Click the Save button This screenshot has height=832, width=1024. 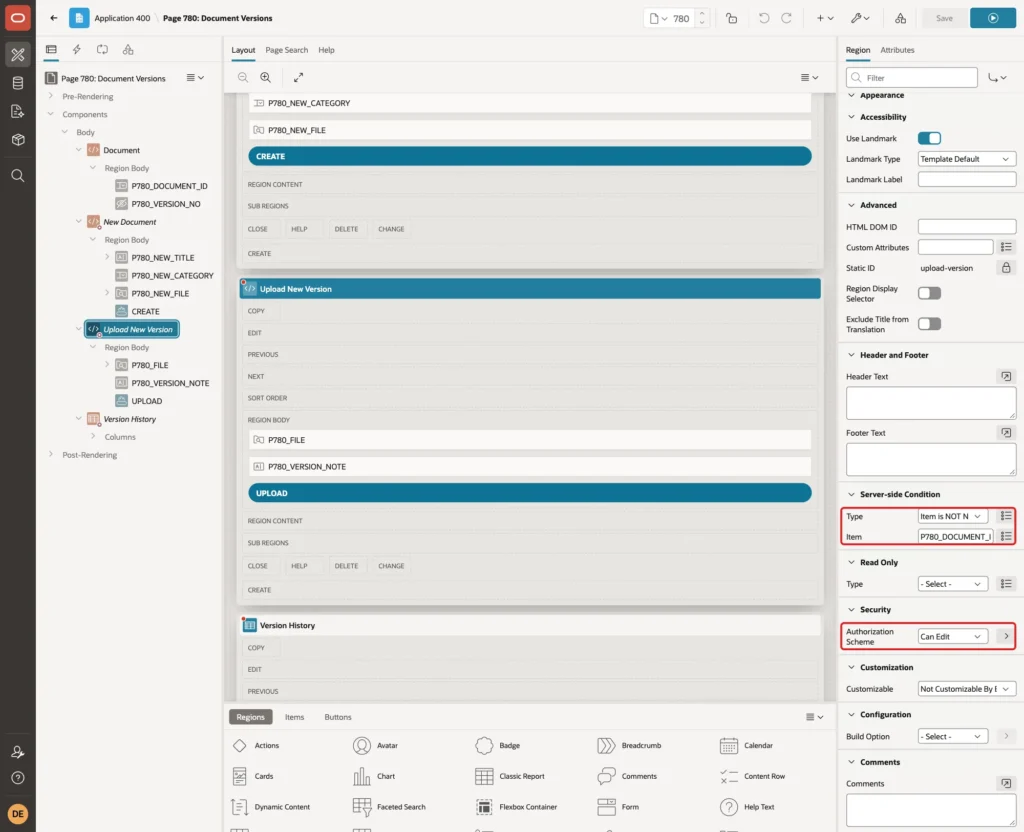[944, 18]
